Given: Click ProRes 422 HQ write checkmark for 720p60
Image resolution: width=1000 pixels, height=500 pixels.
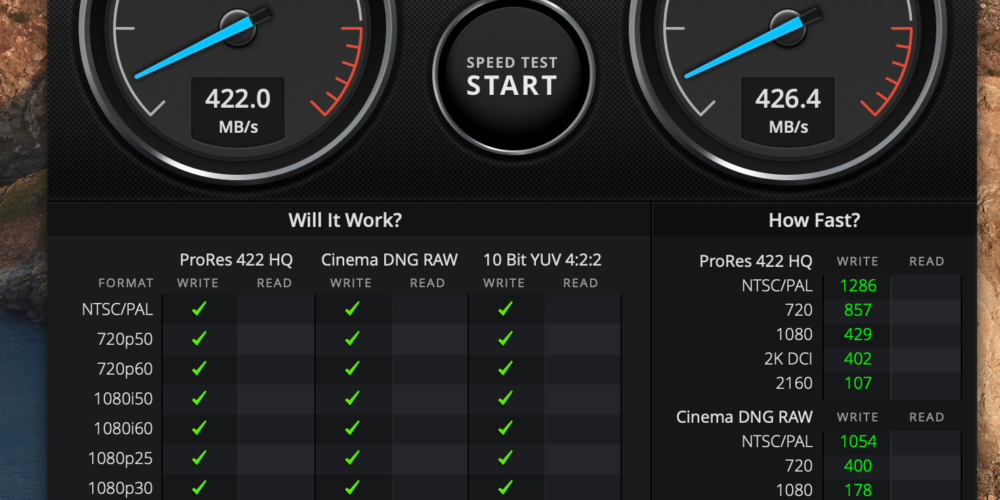Looking at the screenshot, I should pos(200,369).
